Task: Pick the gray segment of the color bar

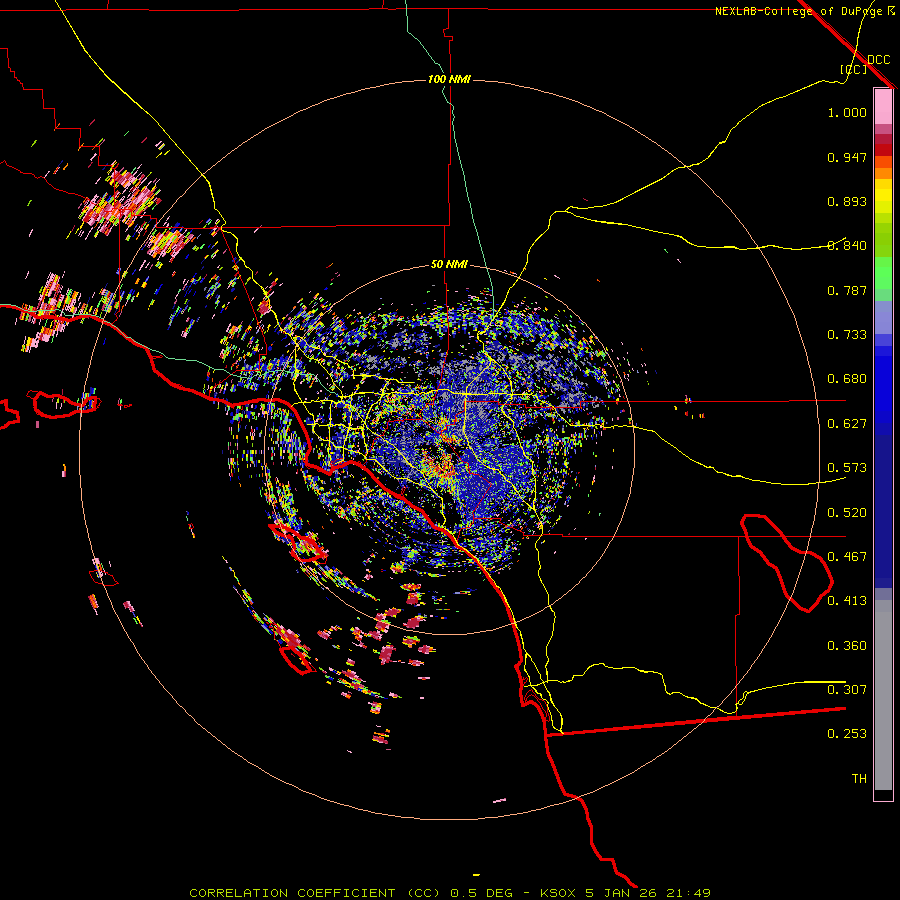Action: [x=883, y=695]
